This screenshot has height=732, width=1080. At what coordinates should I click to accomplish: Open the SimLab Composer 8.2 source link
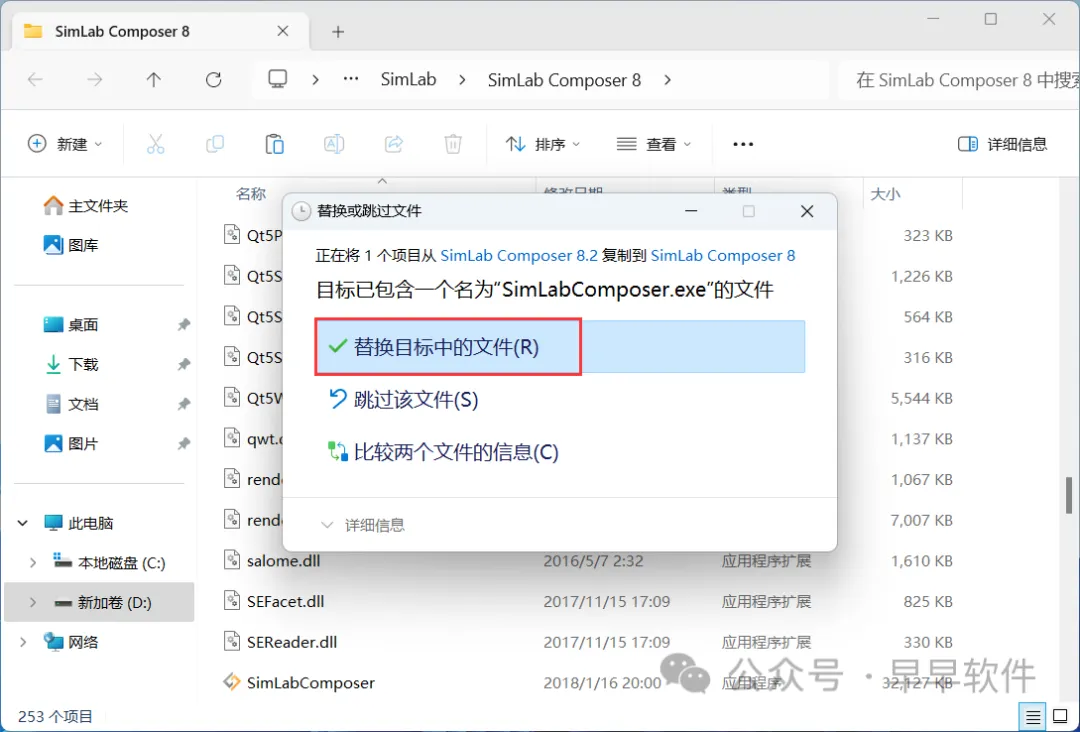click(519, 255)
